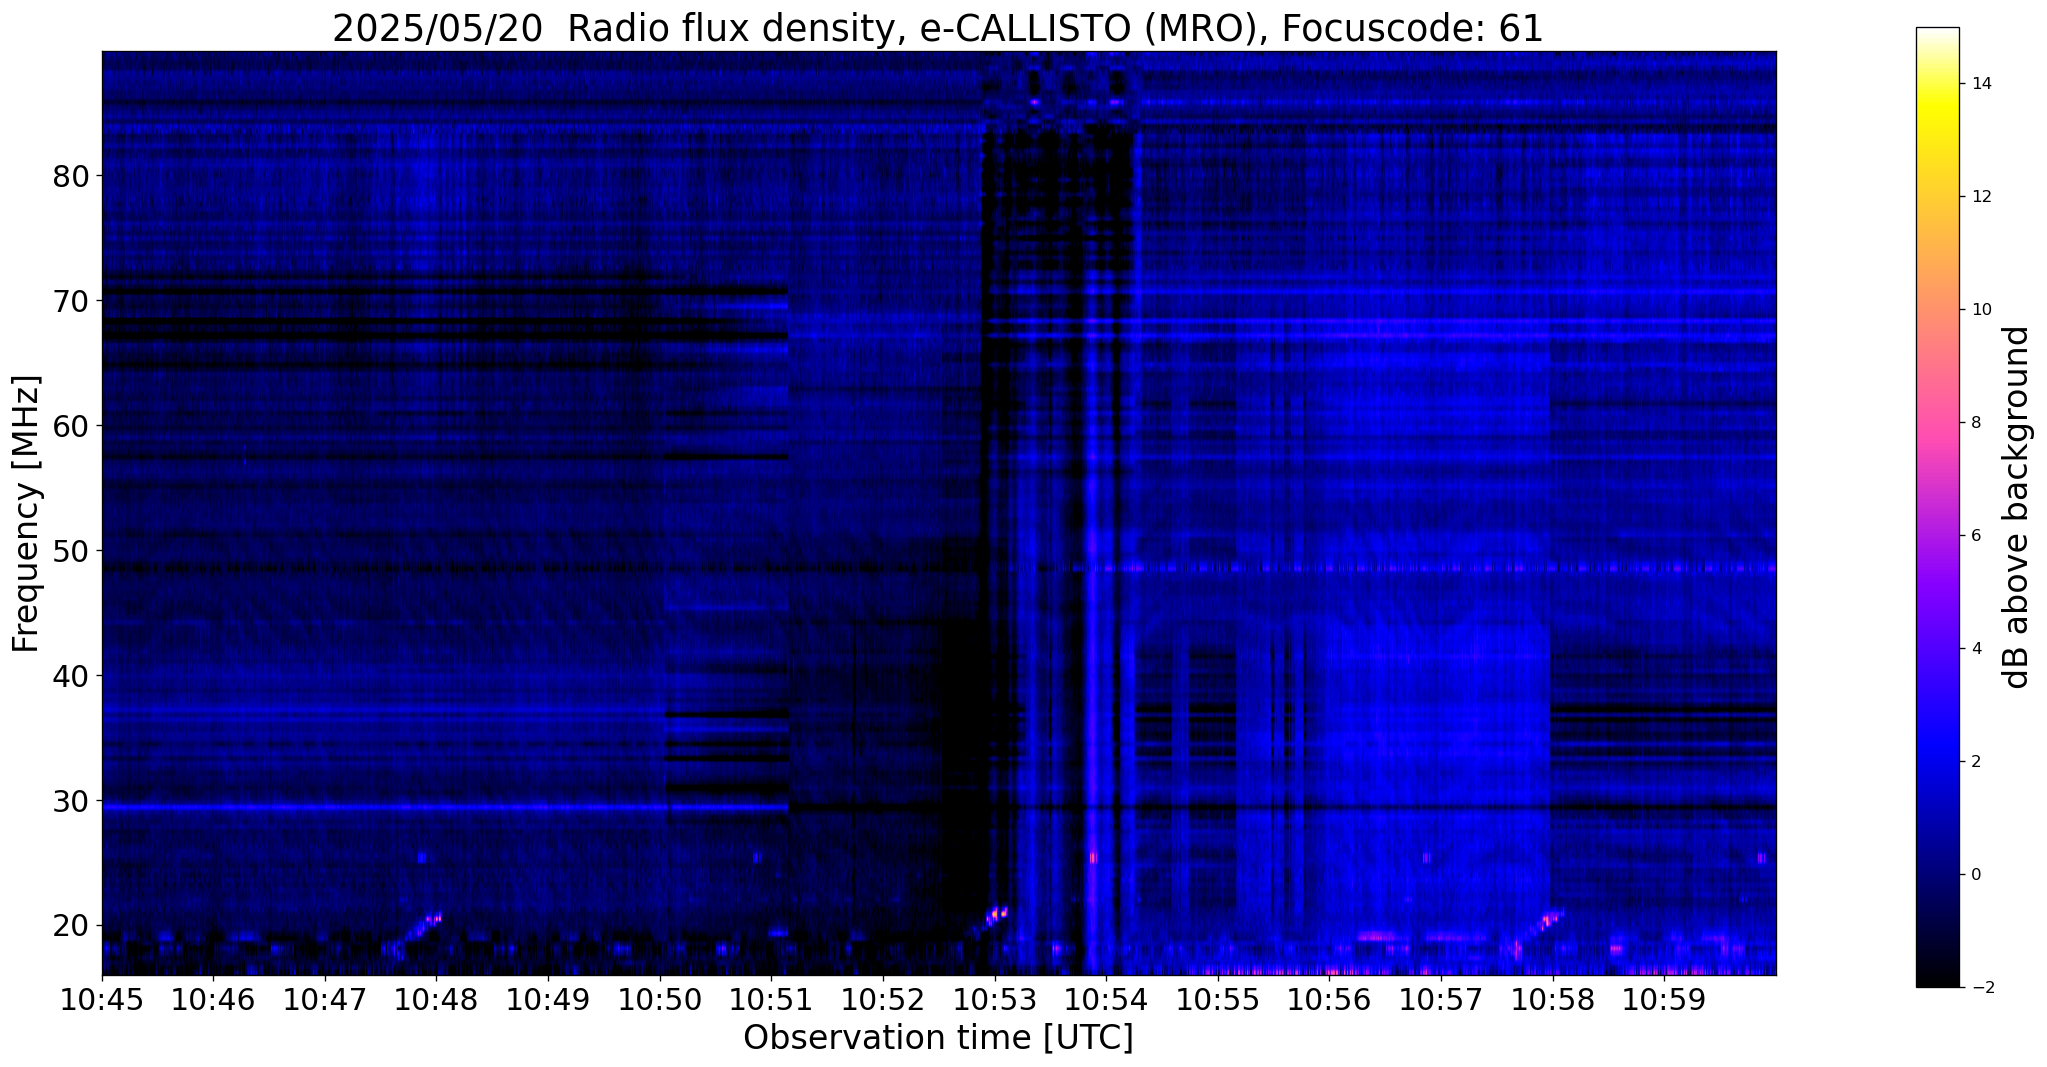
Task: Click the colorbar tick label 8
Action: [1975, 423]
